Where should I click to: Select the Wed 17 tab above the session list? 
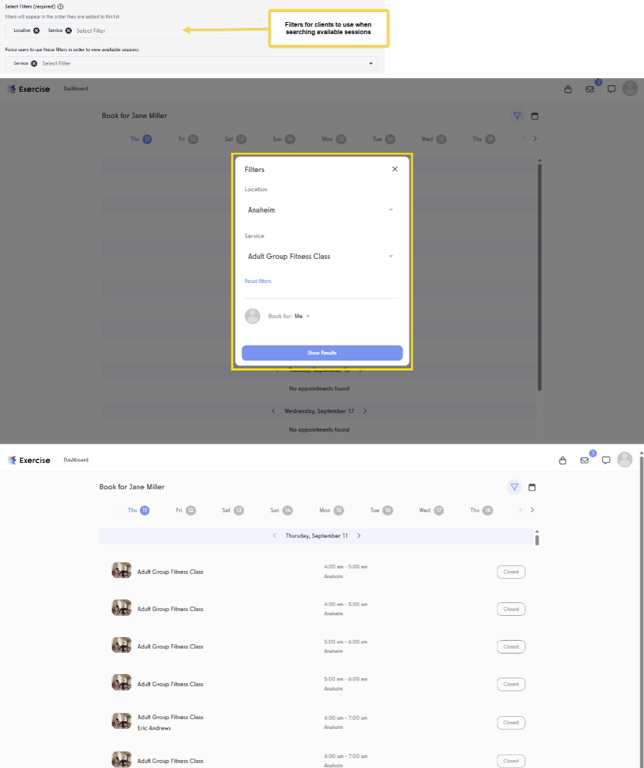431,510
